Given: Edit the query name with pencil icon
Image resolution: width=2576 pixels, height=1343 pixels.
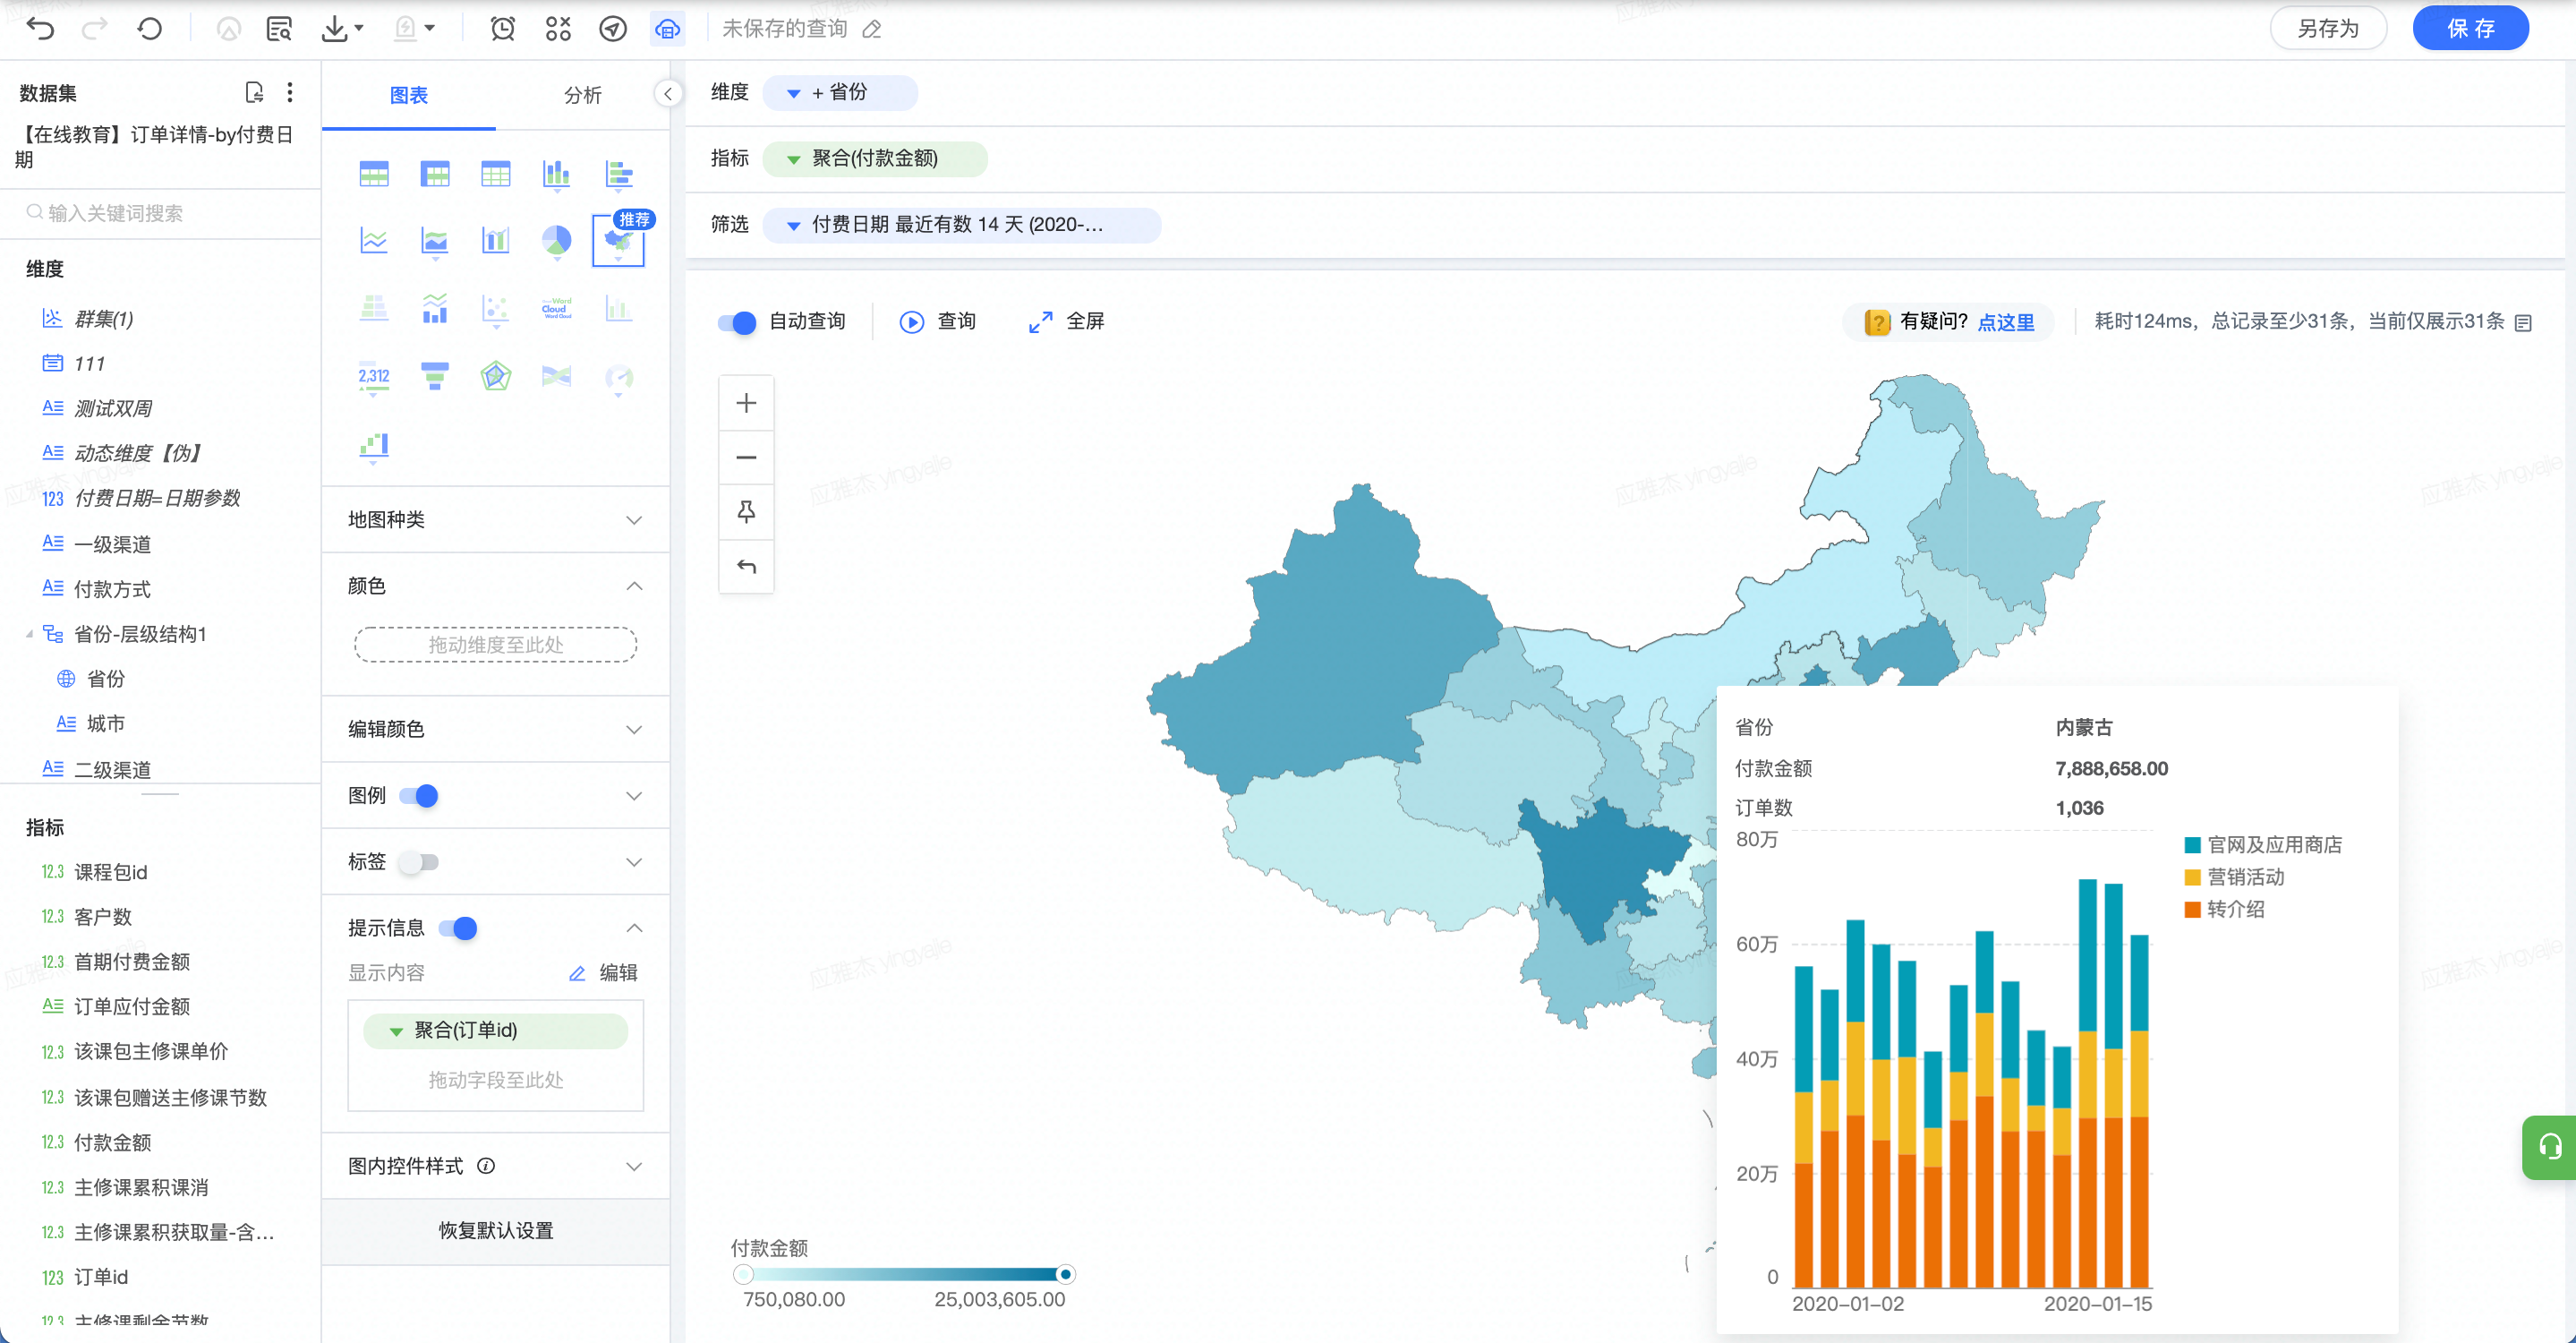Looking at the screenshot, I should (x=872, y=29).
